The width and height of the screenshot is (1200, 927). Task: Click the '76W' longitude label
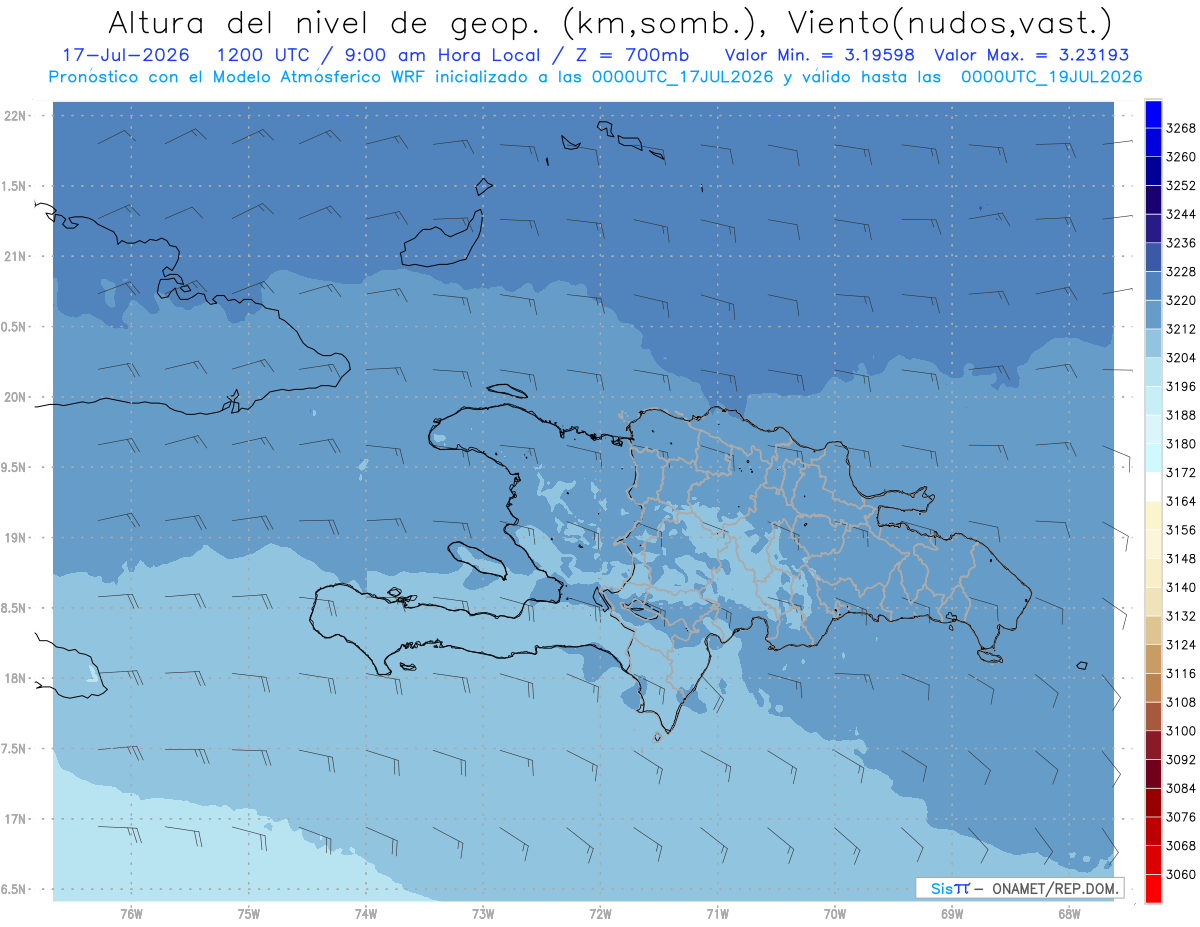click(131, 913)
